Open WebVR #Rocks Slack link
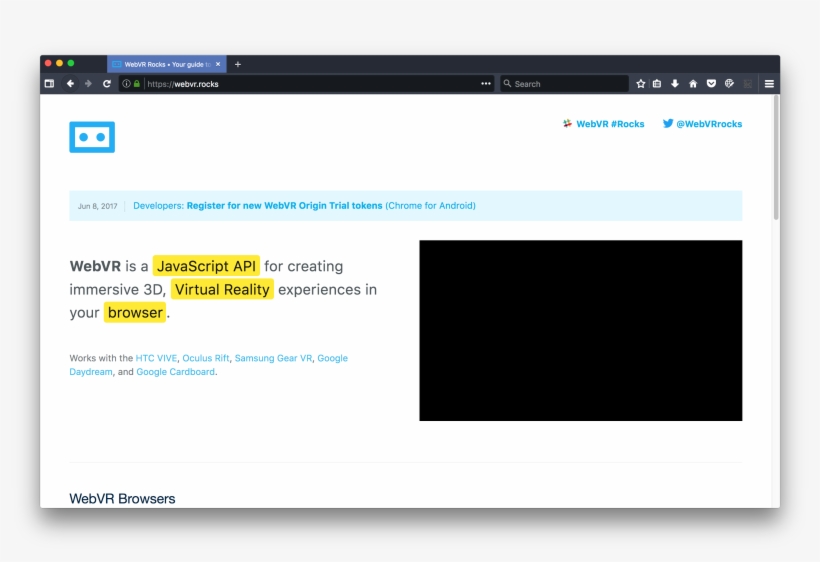 (x=604, y=124)
